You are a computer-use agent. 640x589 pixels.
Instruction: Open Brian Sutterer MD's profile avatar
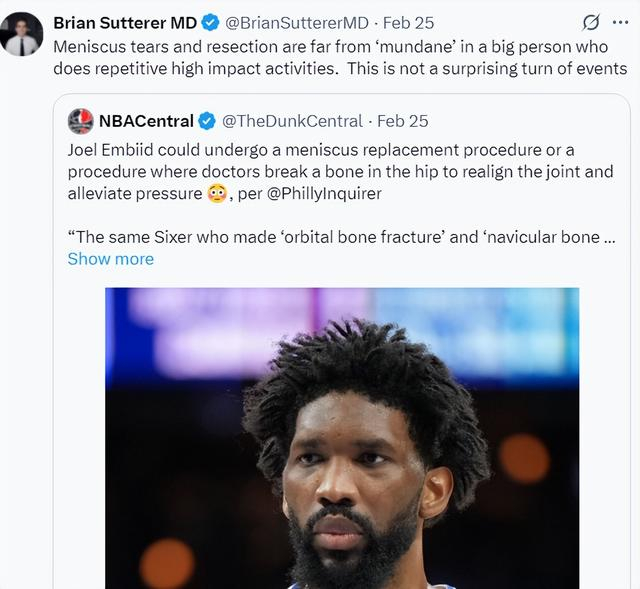coord(22,34)
